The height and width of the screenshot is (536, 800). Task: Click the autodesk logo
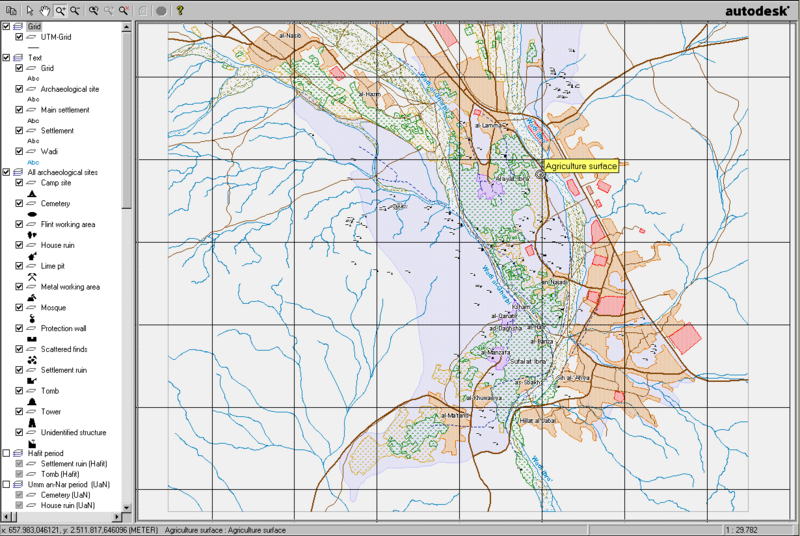click(759, 10)
